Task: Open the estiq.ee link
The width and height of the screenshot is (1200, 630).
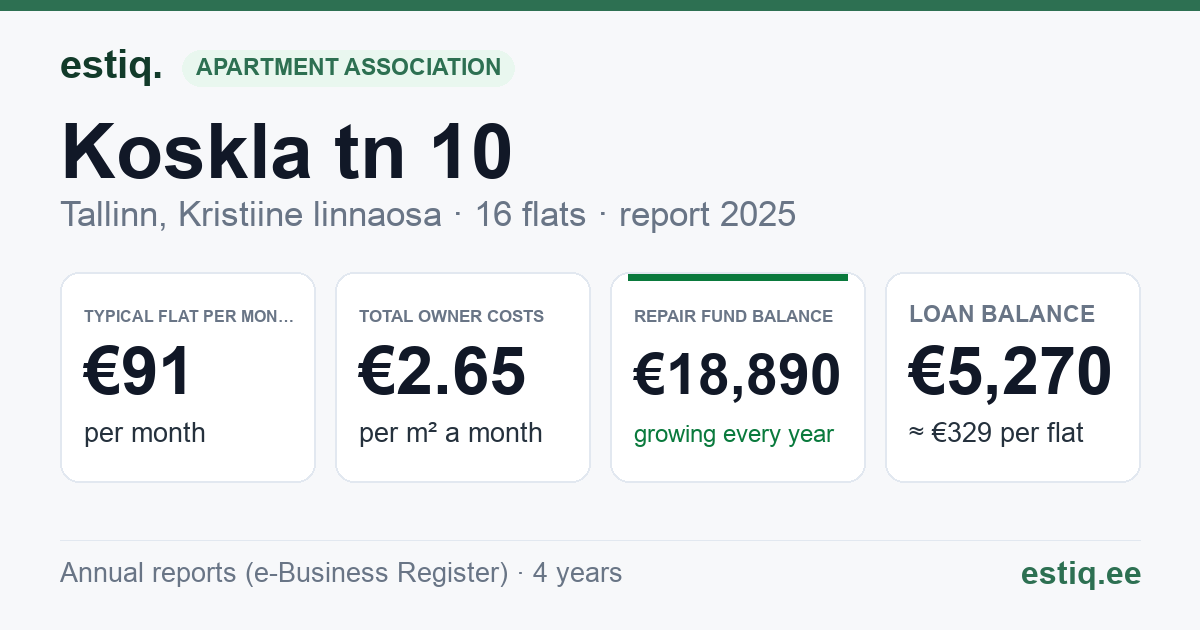Action: point(1081,573)
